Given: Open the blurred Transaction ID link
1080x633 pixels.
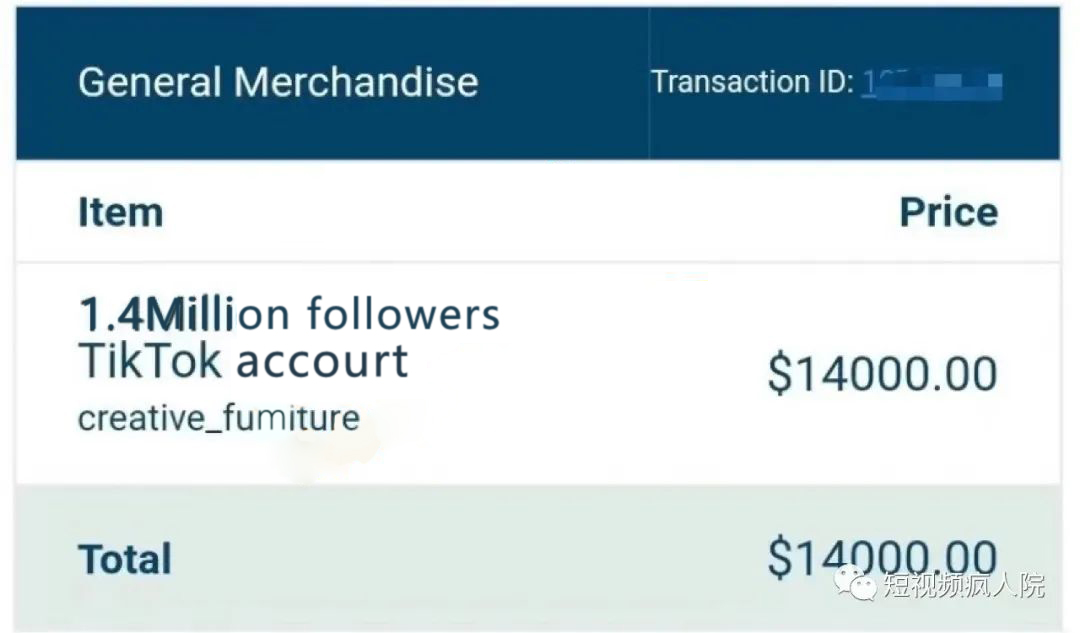Looking at the screenshot, I should tap(931, 82).
